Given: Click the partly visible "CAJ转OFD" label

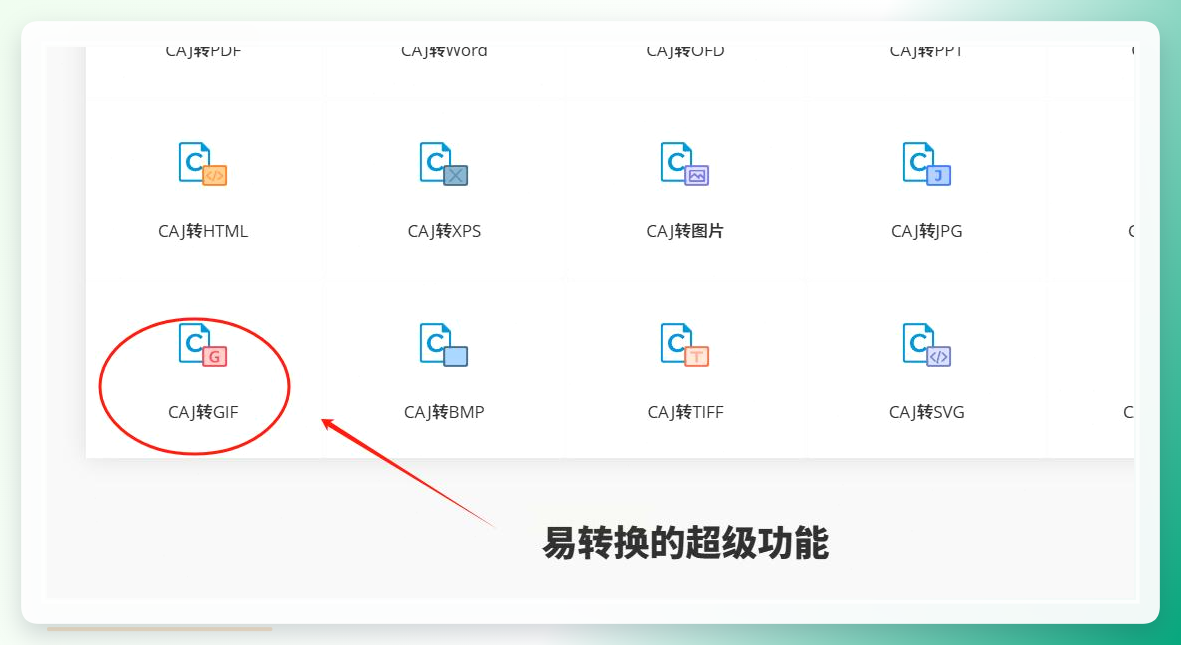Looking at the screenshot, I should click(x=685, y=52).
